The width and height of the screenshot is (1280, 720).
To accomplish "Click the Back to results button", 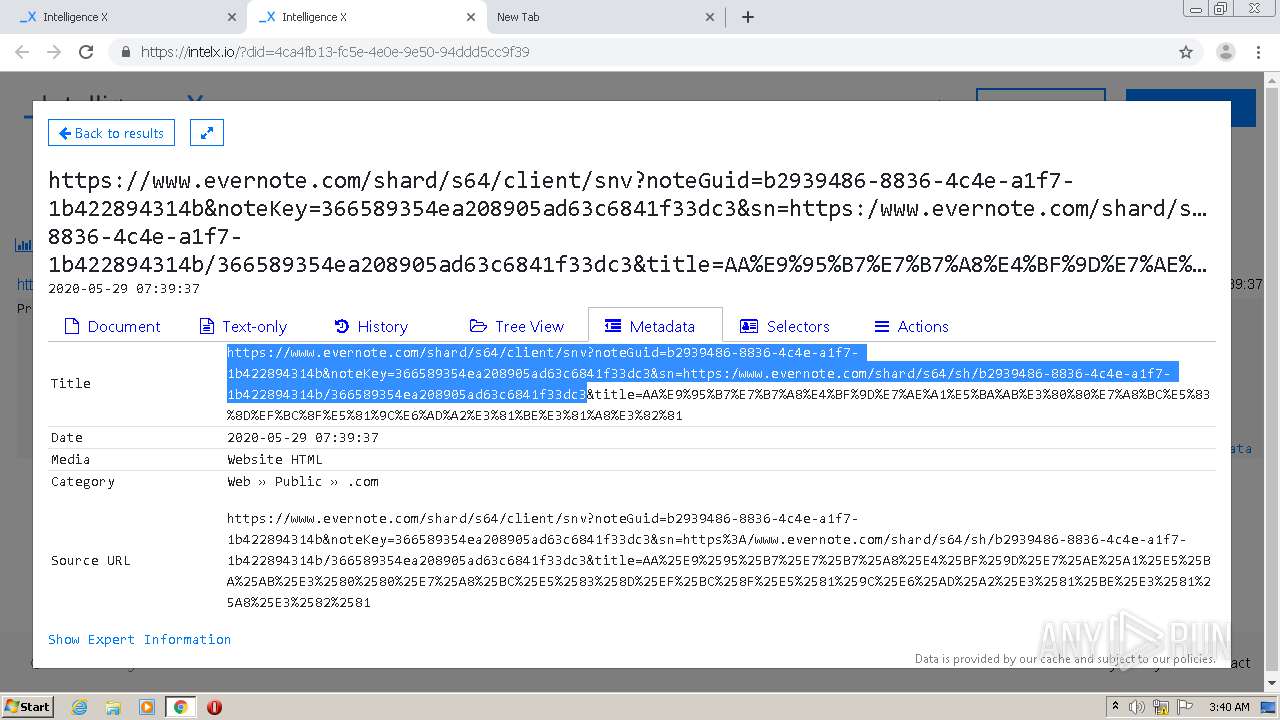I will [x=111, y=133].
